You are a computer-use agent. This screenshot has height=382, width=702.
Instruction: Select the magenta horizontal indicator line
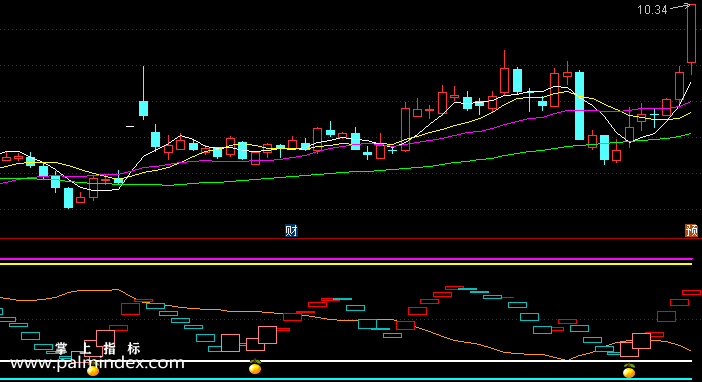[x=346, y=259]
